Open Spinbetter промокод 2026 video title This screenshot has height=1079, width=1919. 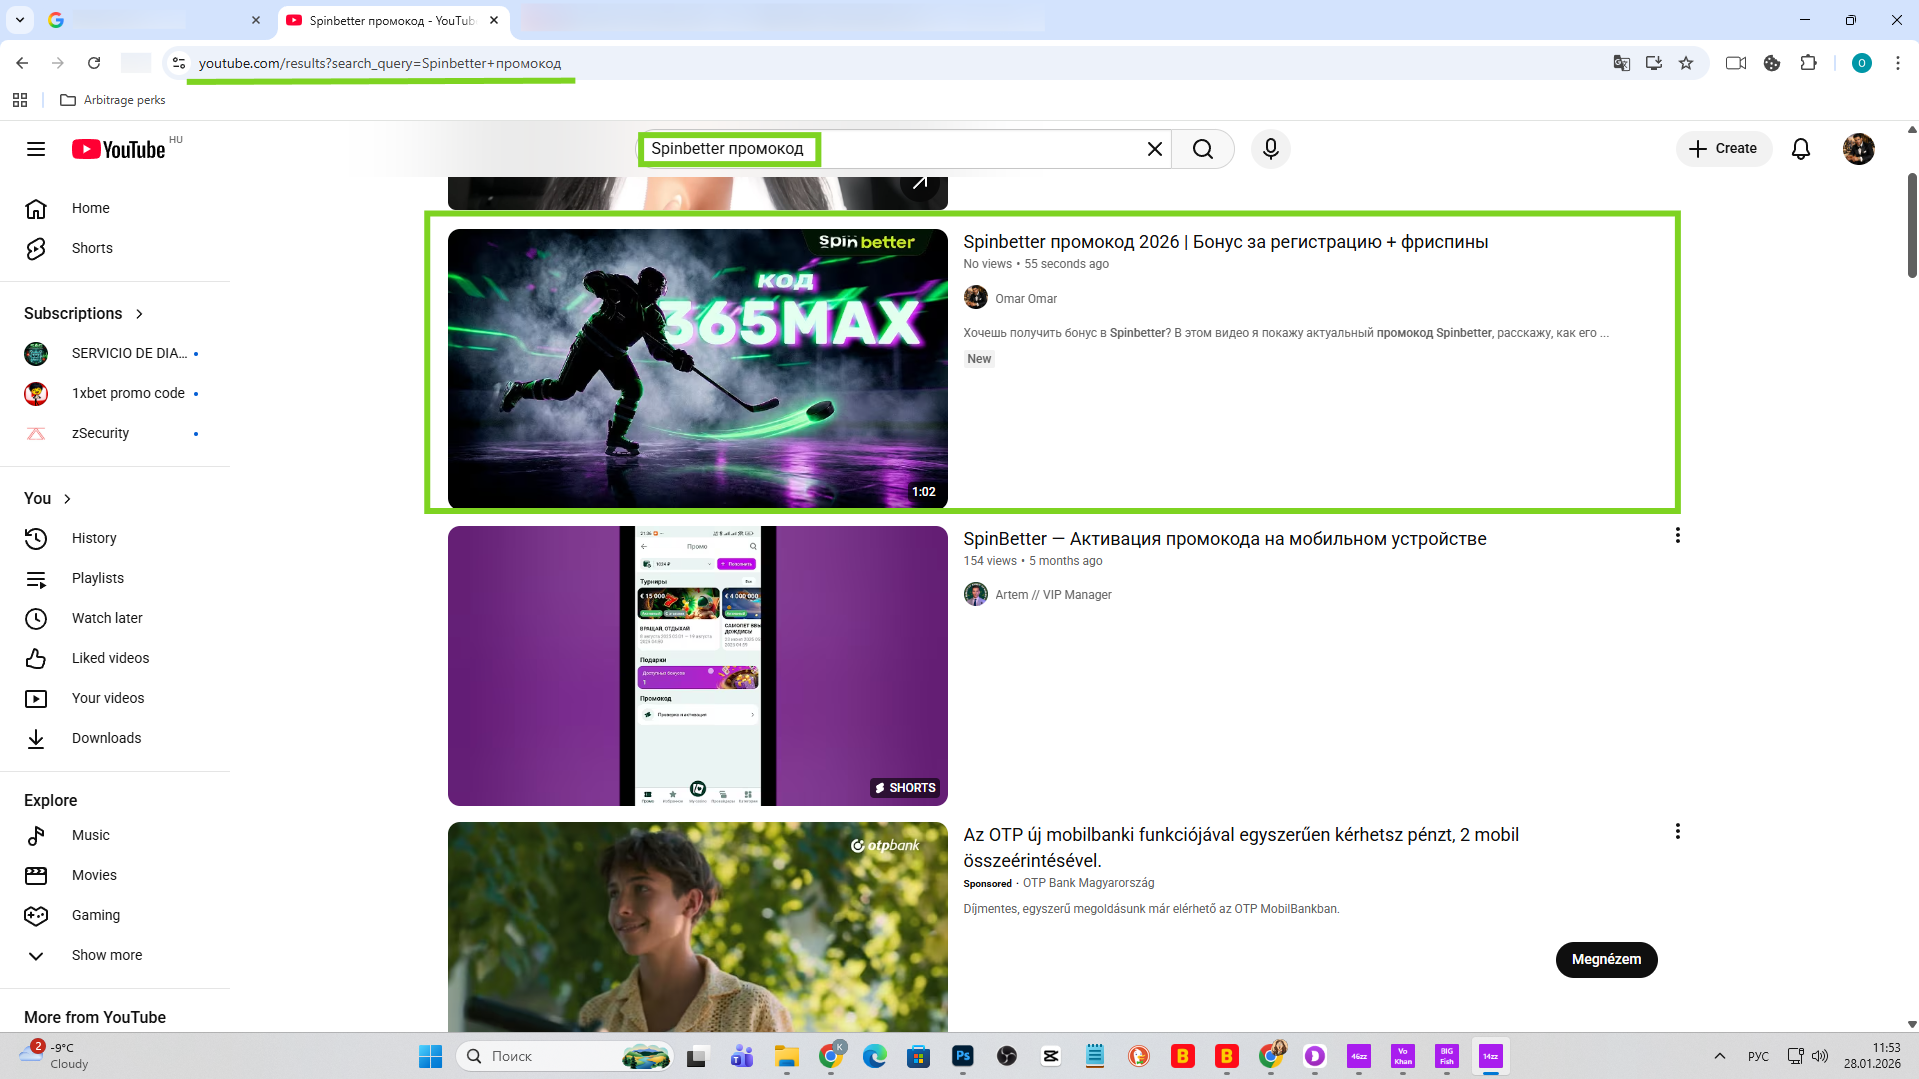coord(1225,242)
